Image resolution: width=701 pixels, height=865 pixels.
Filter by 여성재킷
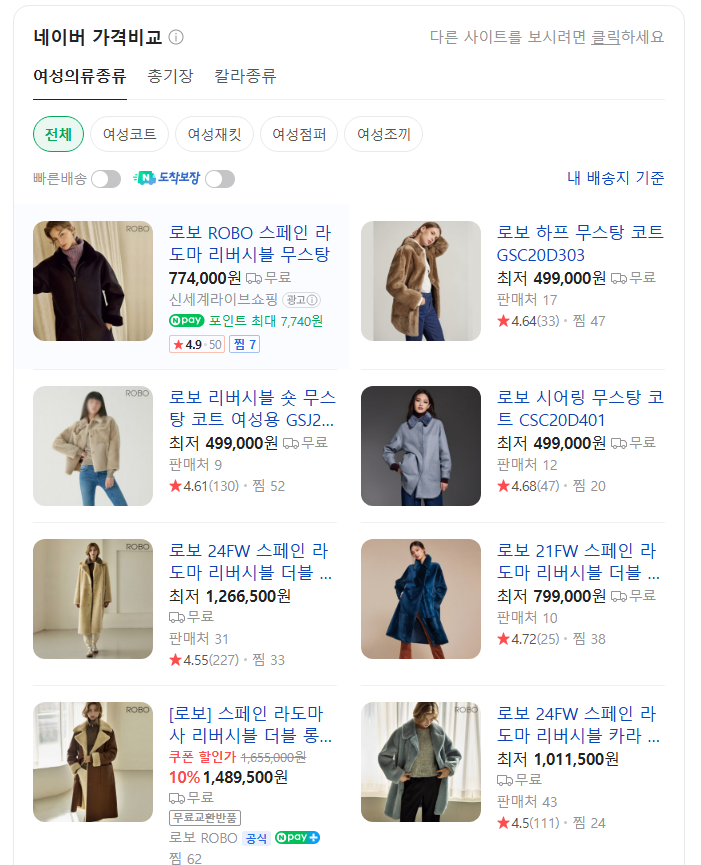[214, 134]
